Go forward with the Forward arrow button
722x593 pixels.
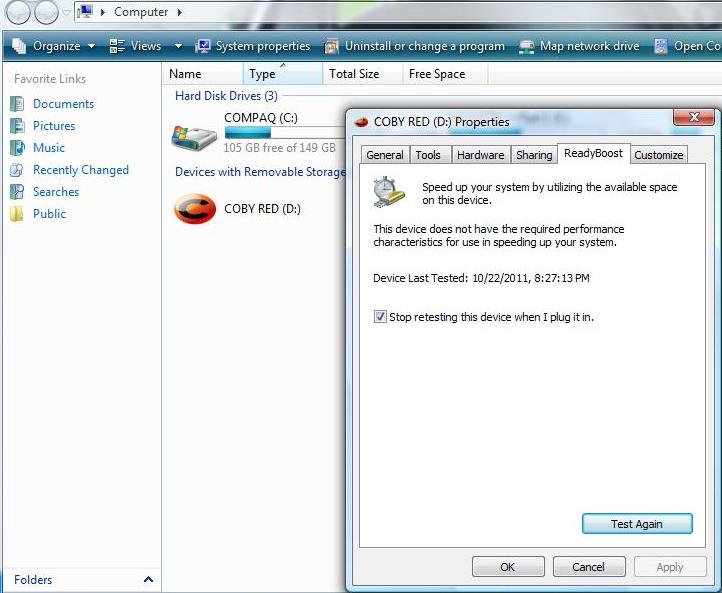(47, 12)
